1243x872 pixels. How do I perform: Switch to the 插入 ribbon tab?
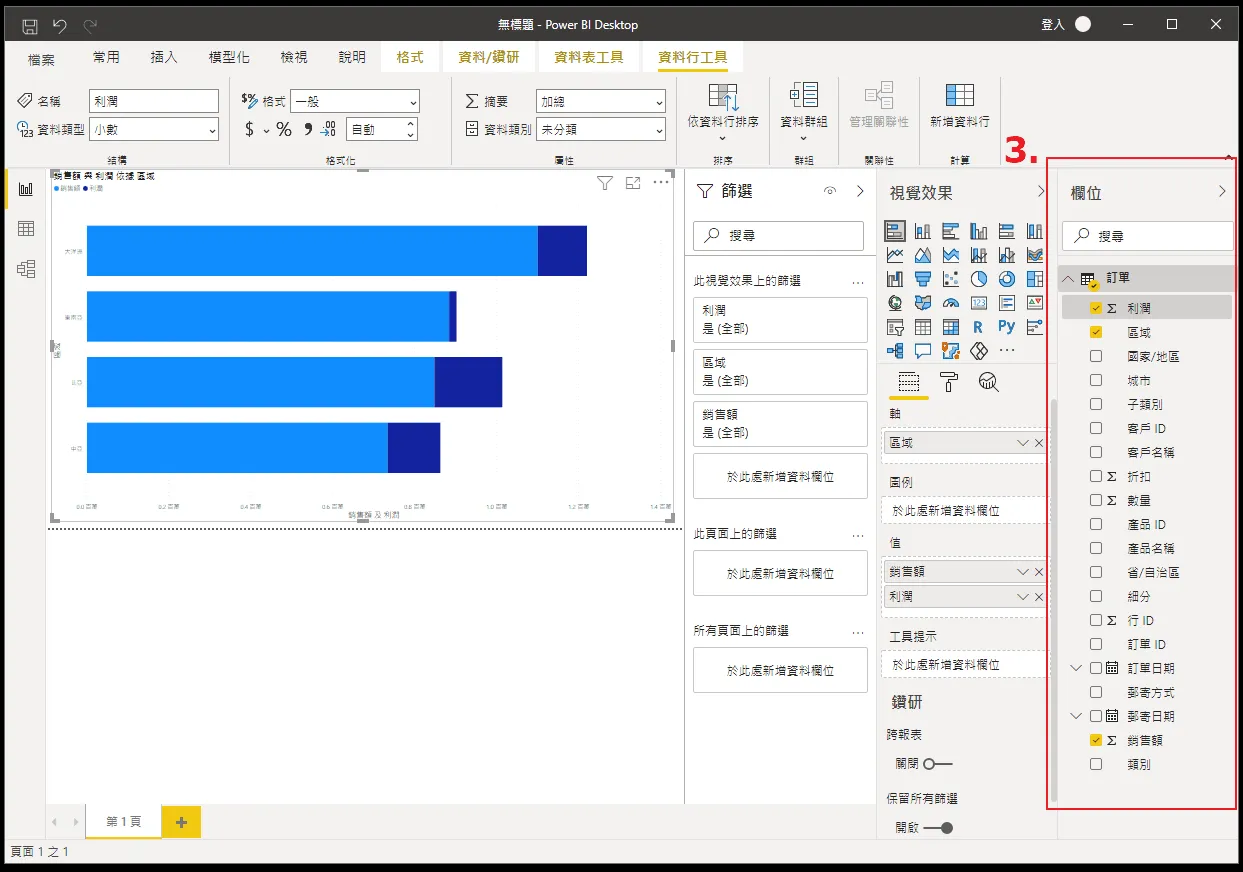click(164, 57)
